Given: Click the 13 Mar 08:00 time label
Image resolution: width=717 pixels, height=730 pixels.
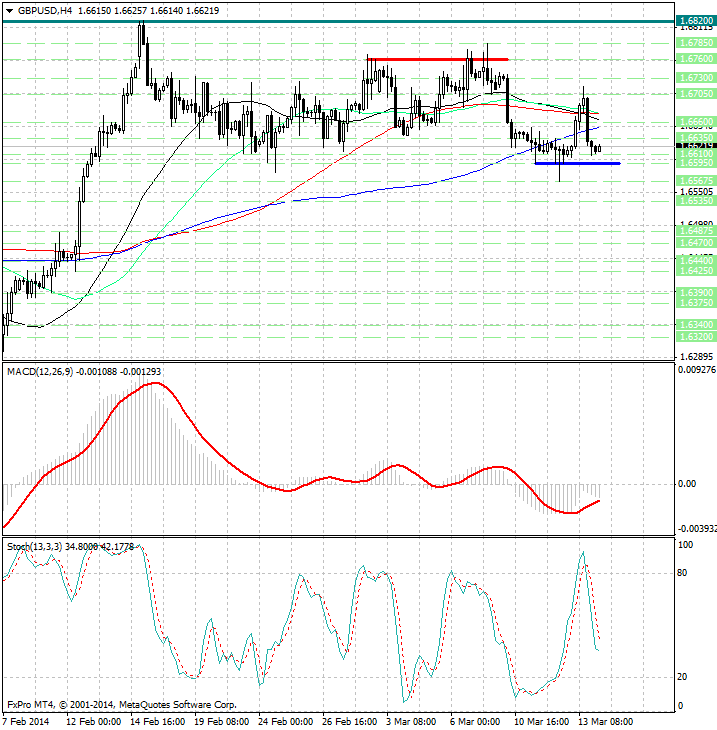Looking at the screenshot, I should [605, 722].
